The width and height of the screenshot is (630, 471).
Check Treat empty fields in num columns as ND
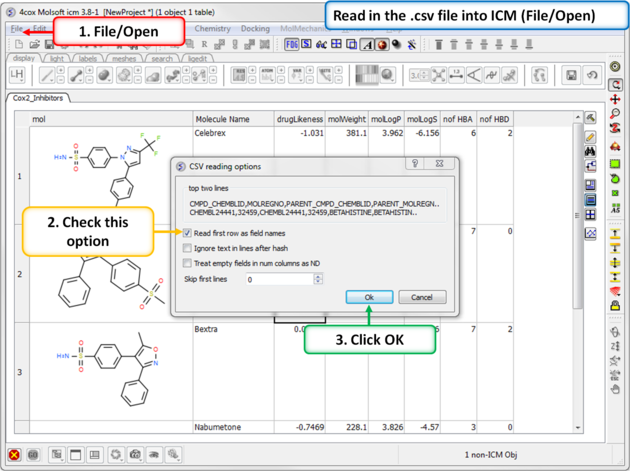click(187, 263)
